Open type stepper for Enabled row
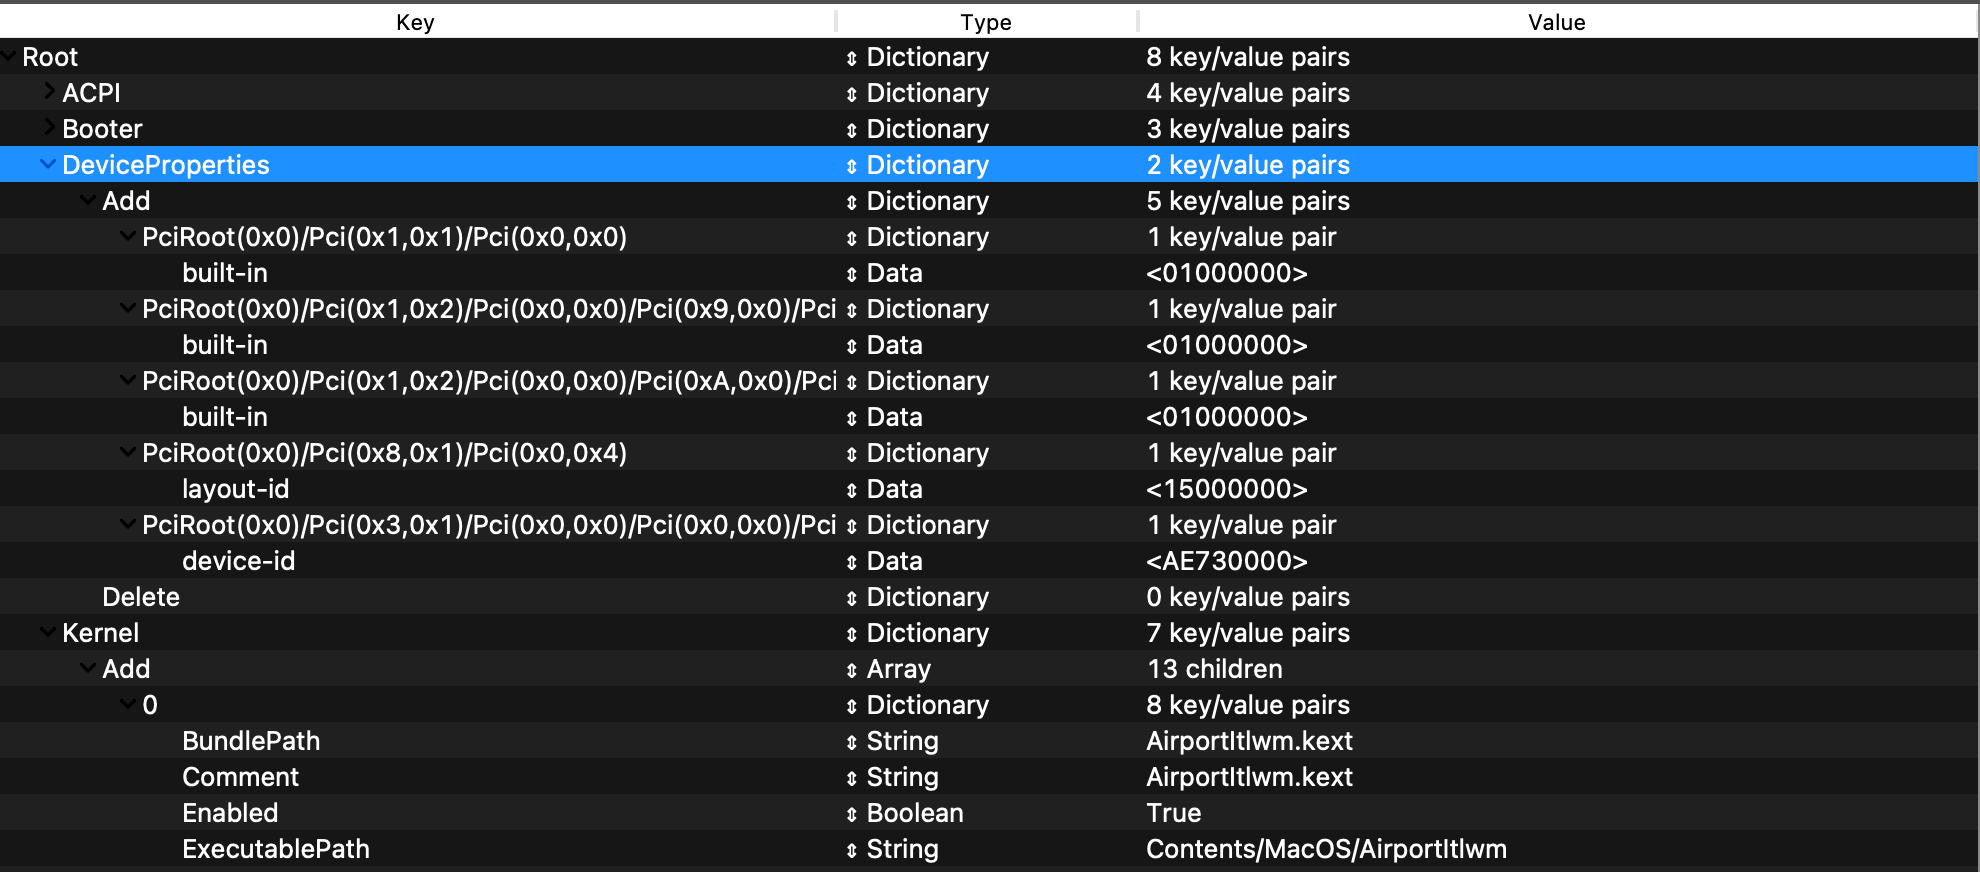1980x872 pixels. pos(851,814)
